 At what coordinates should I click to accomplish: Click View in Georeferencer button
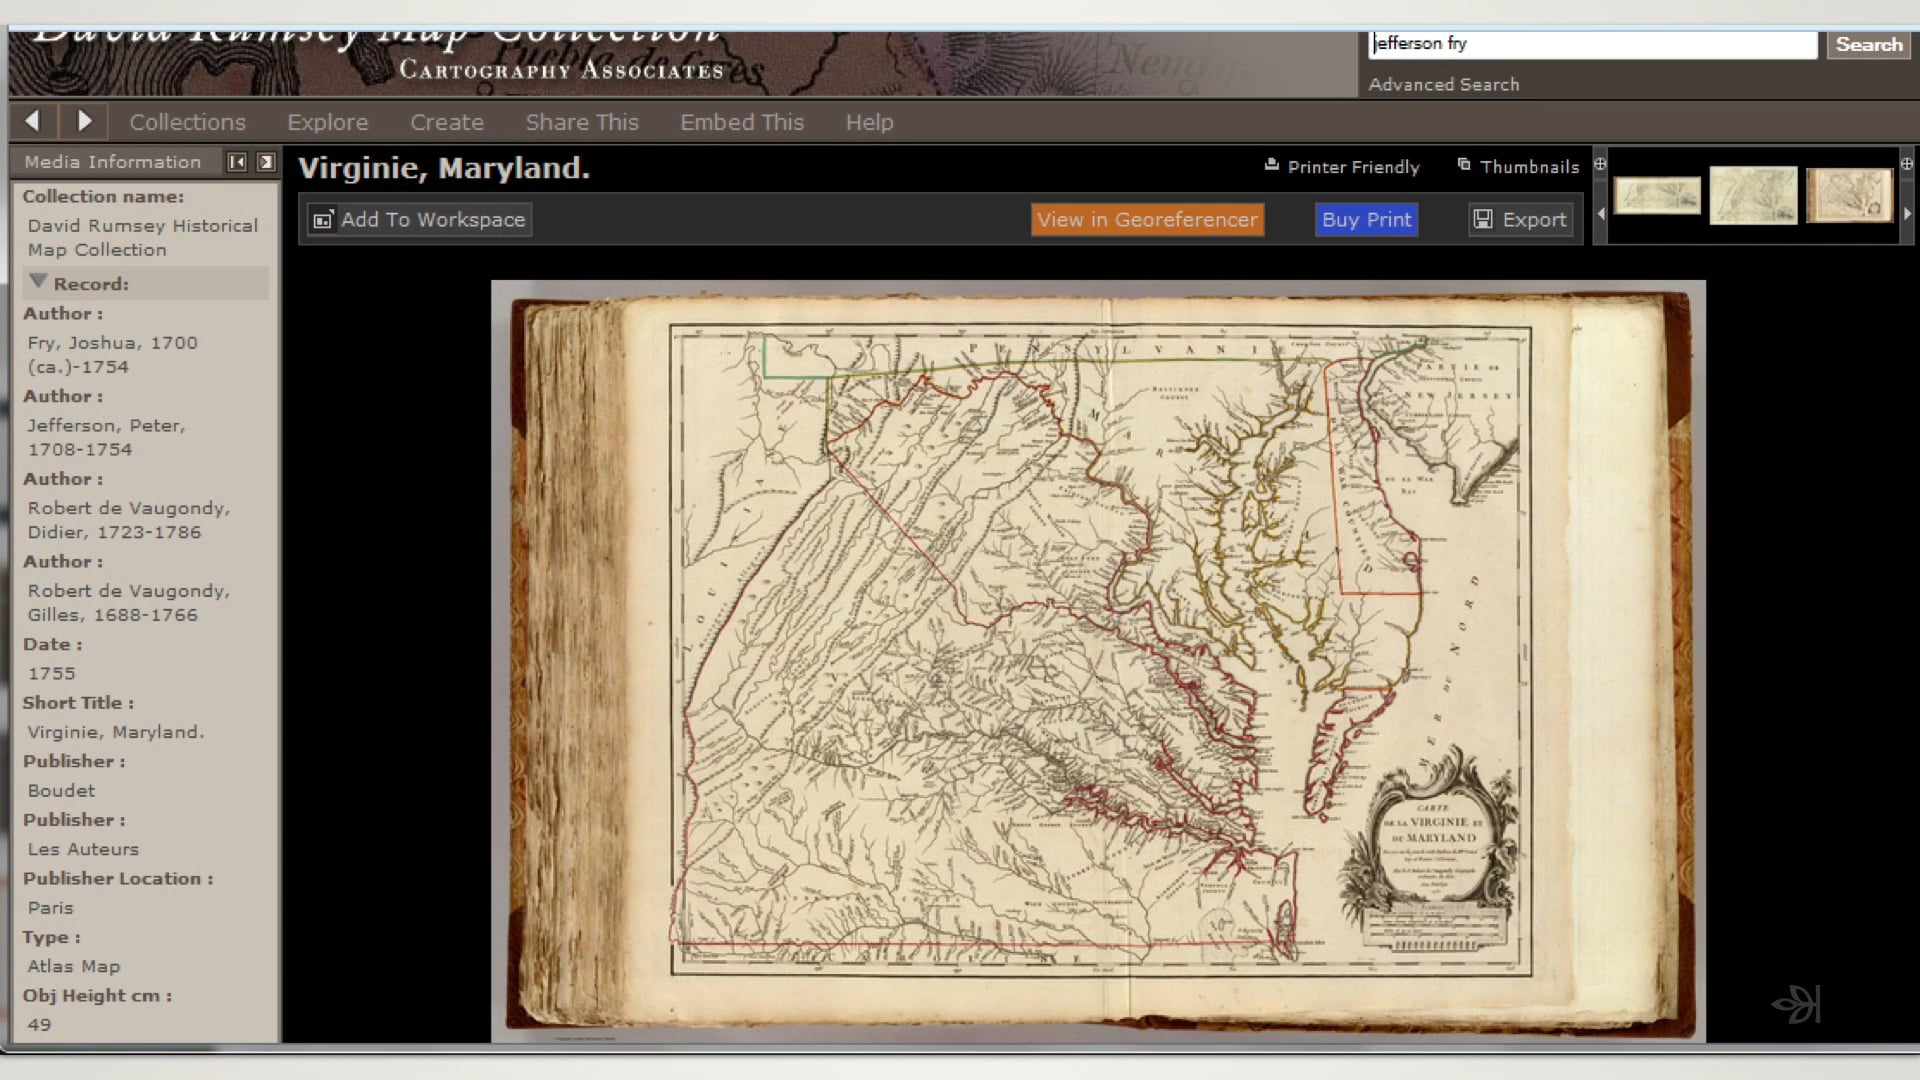pyautogui.click(x=1147, y=220)
